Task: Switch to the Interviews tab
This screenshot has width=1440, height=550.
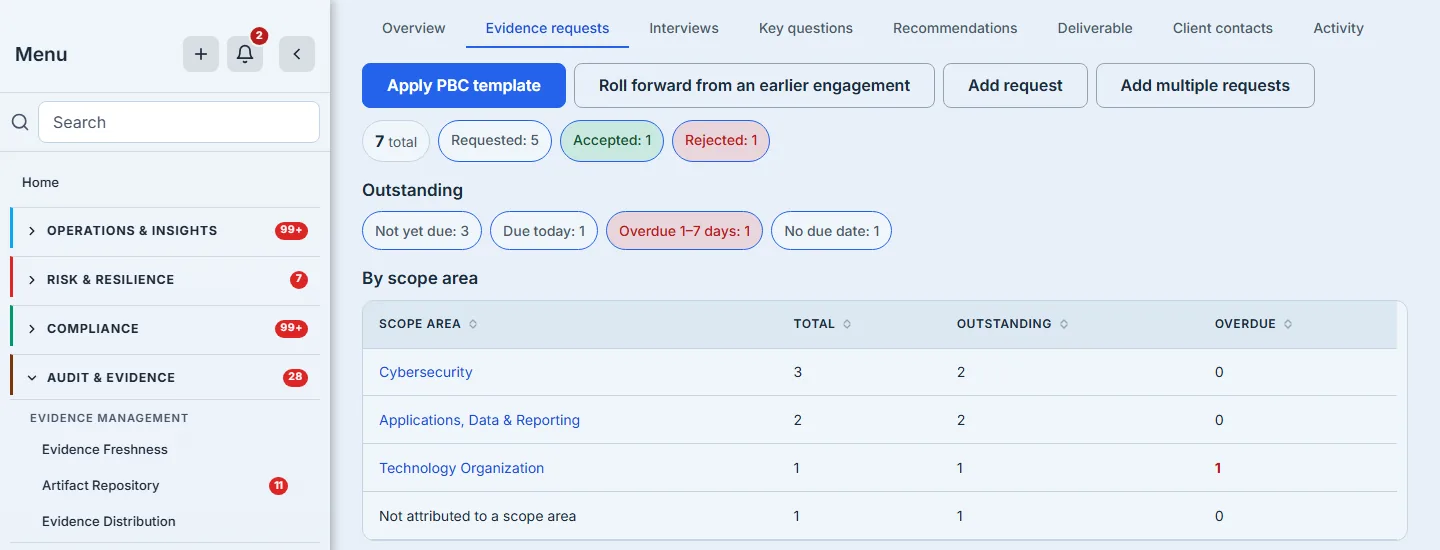Action: tap(684, 28)
